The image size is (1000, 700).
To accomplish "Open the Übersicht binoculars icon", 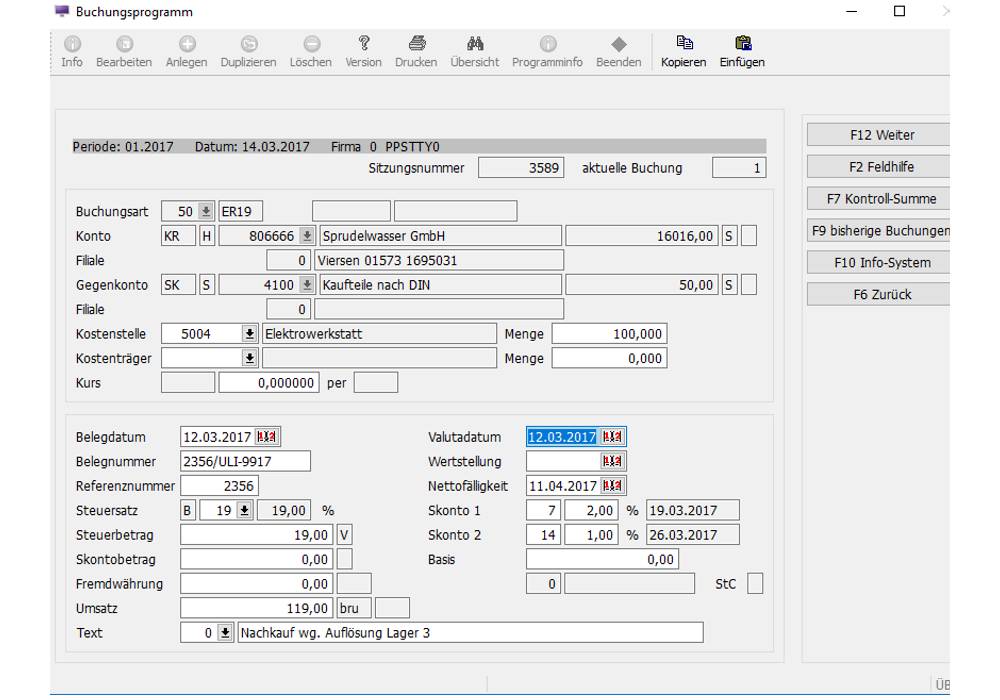I will coord(475,44).
